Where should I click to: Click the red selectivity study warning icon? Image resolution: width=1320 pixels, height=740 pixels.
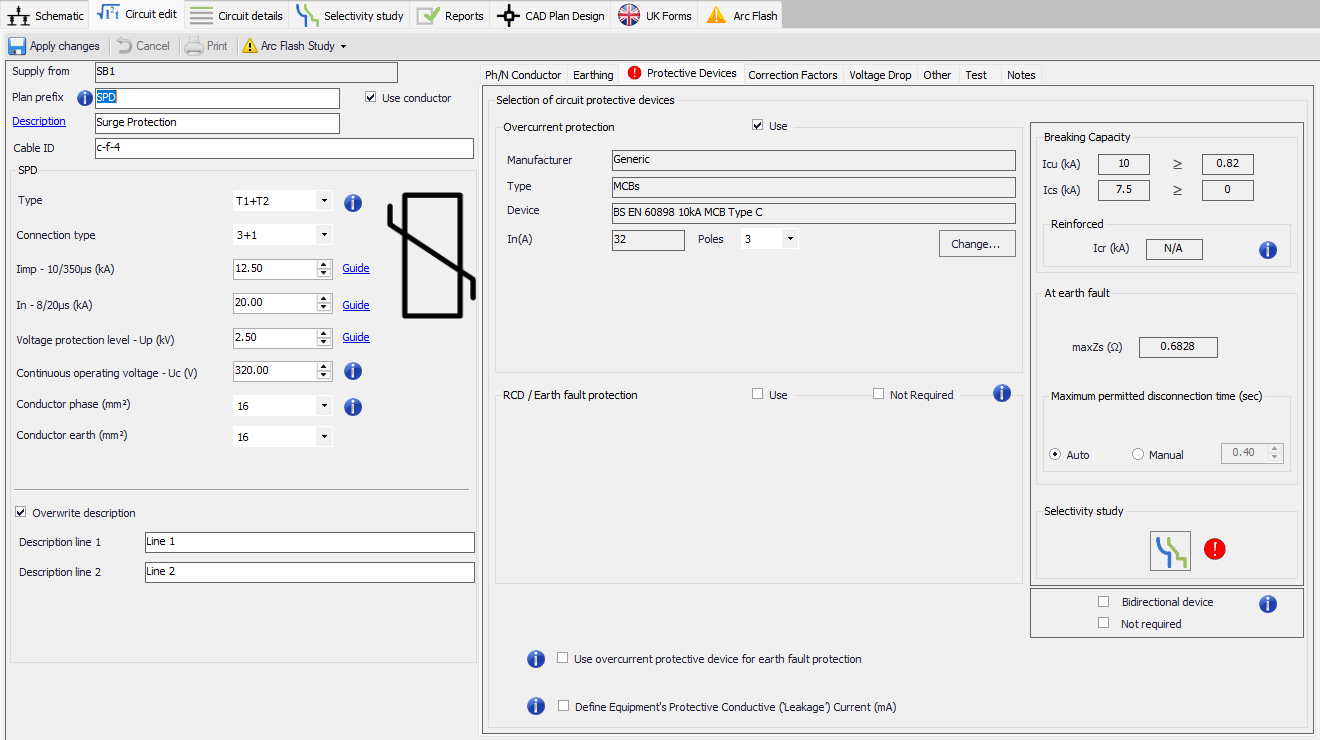tap(1214, 549)
